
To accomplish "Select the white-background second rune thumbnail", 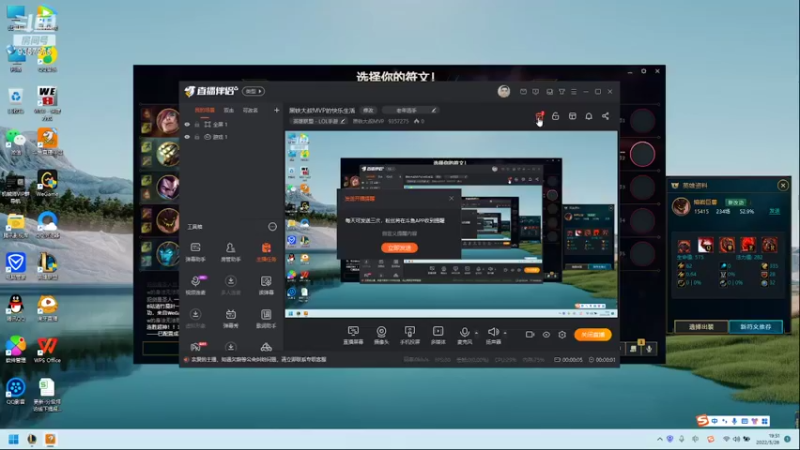I will [x=706, y=245].
